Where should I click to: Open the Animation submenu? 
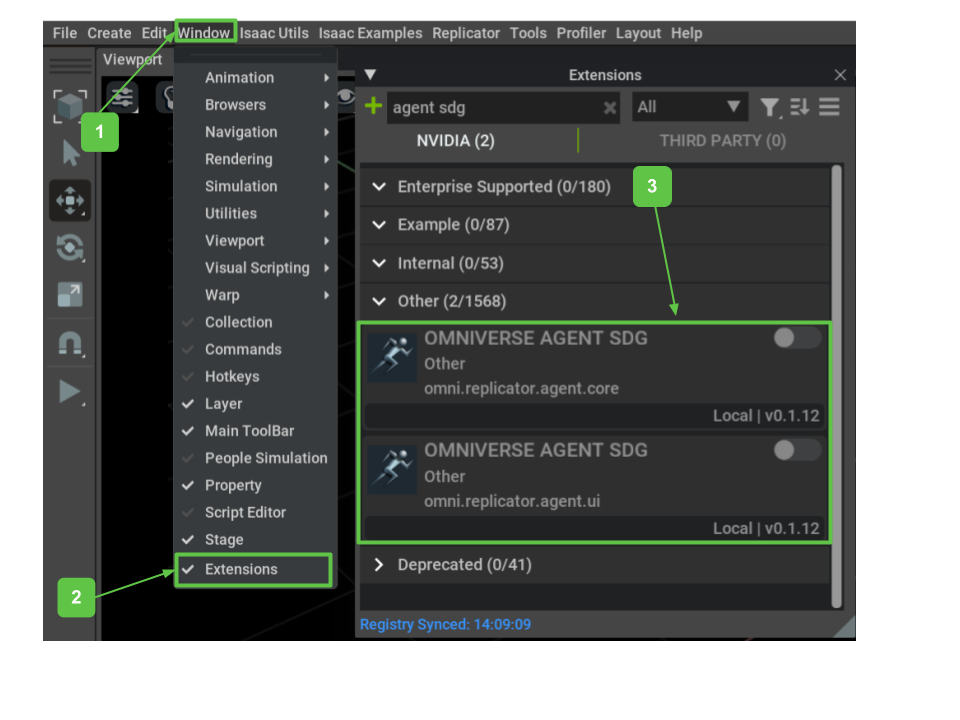click(x=256, y=78)
